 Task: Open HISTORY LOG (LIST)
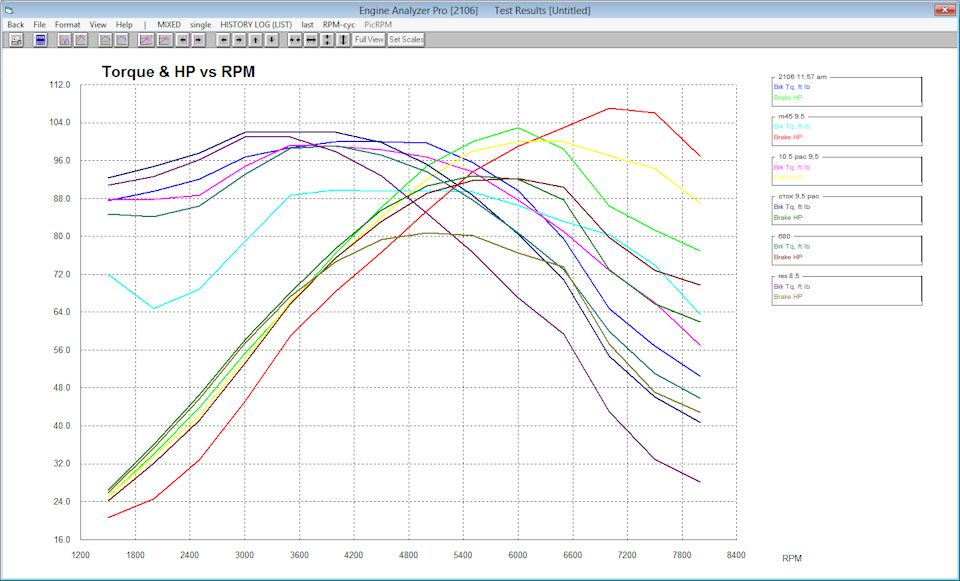(256, 24)
